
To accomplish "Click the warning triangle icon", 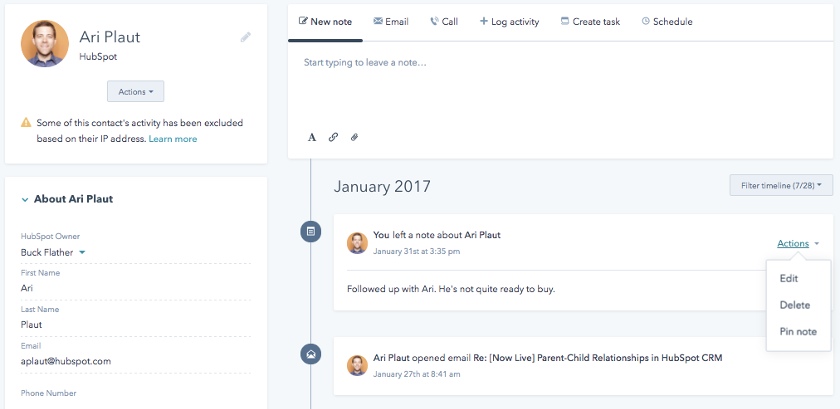I will (x=26, y=123).
